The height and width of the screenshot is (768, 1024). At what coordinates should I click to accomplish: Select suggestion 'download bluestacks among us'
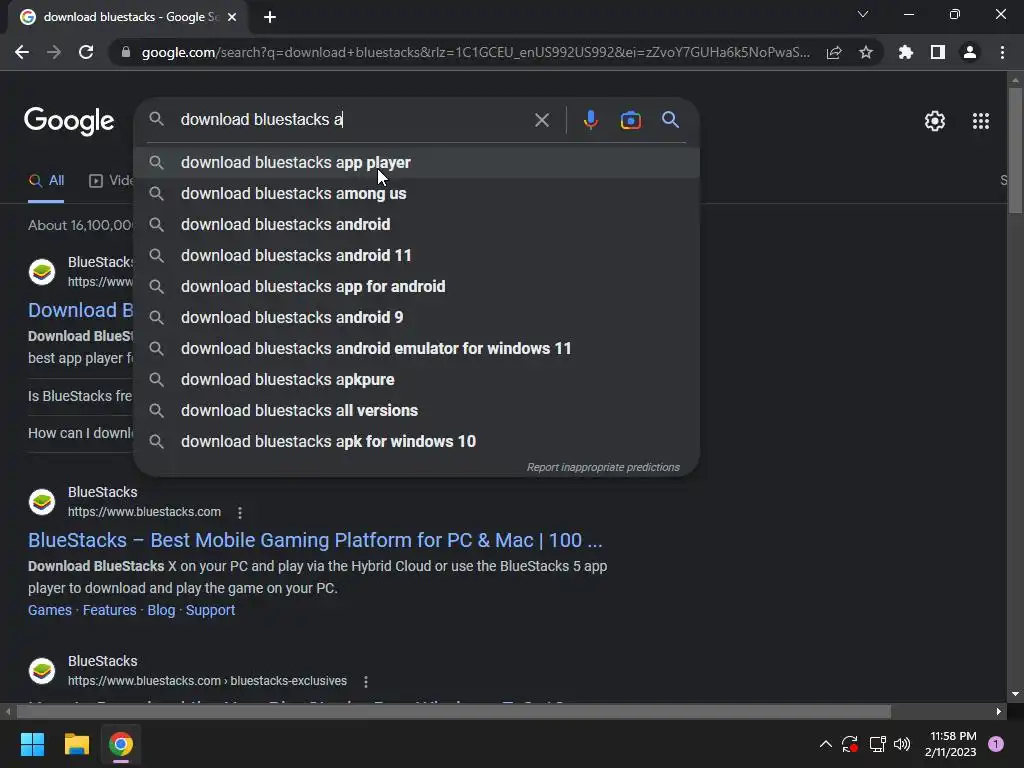click(417, 193)
